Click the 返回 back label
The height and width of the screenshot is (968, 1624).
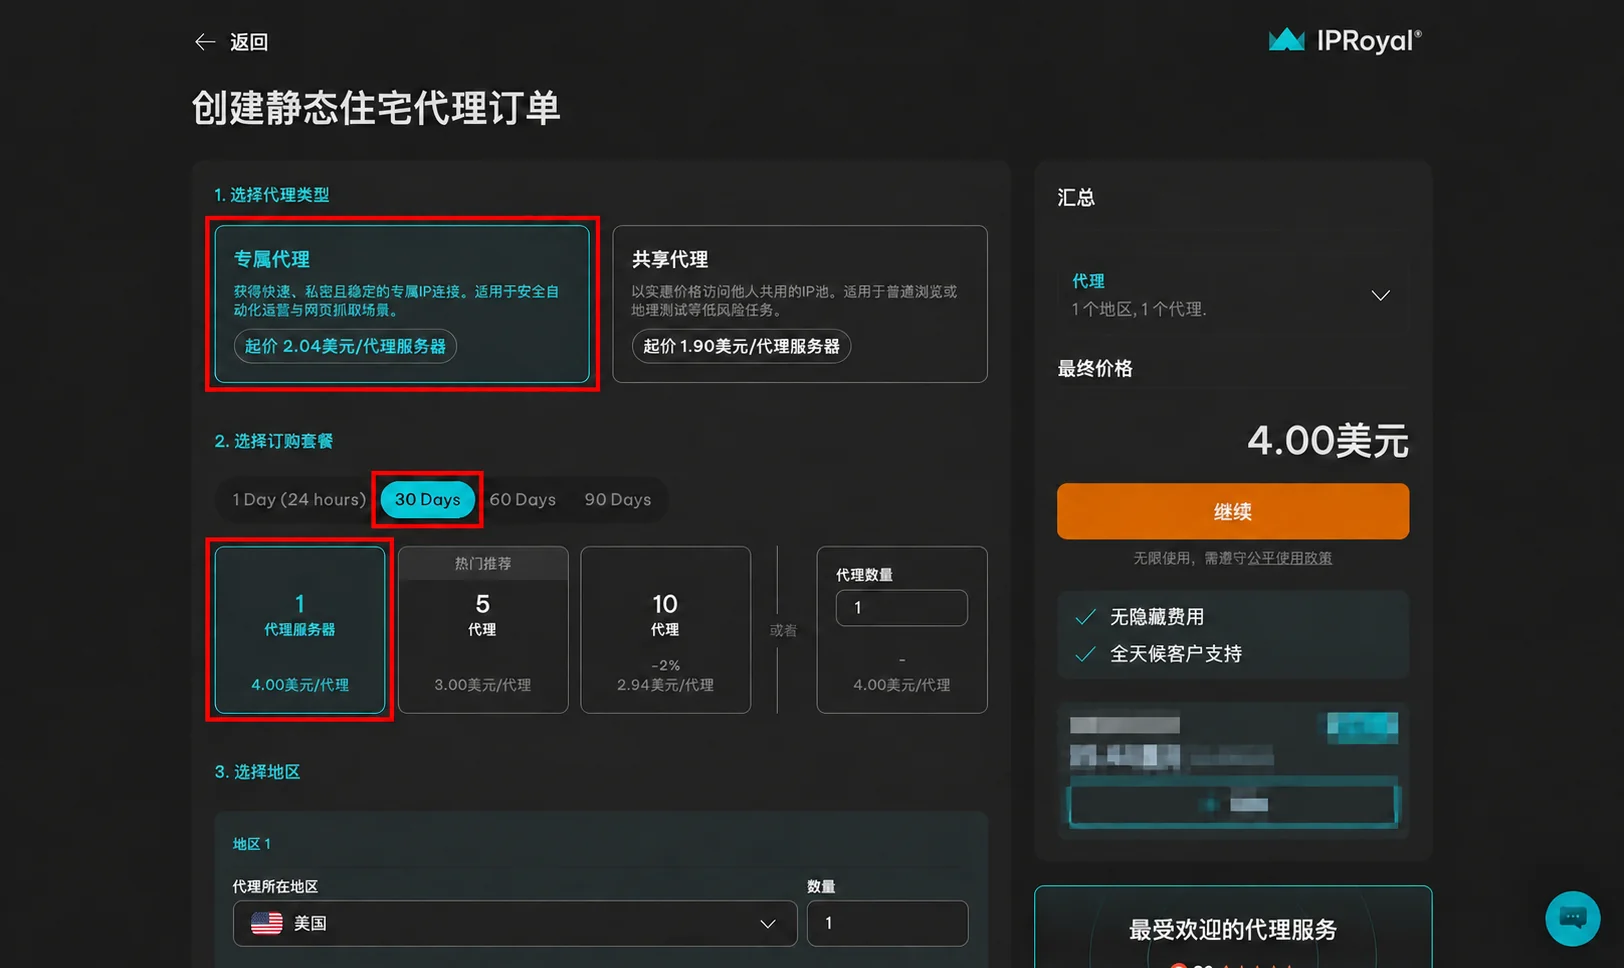click(x=249, y=42)
